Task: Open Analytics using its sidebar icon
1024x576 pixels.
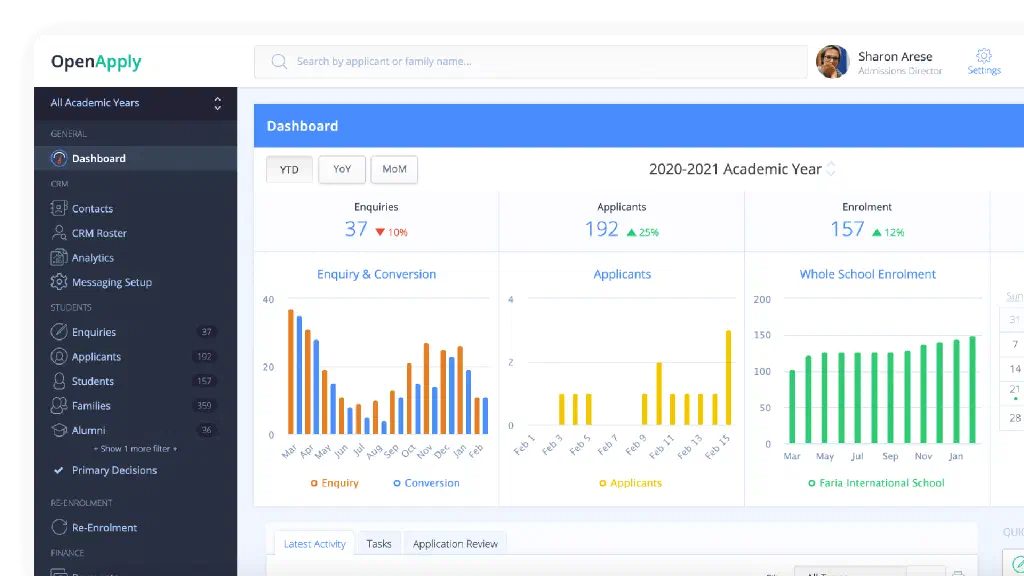Action: click(x=58, y=257)
